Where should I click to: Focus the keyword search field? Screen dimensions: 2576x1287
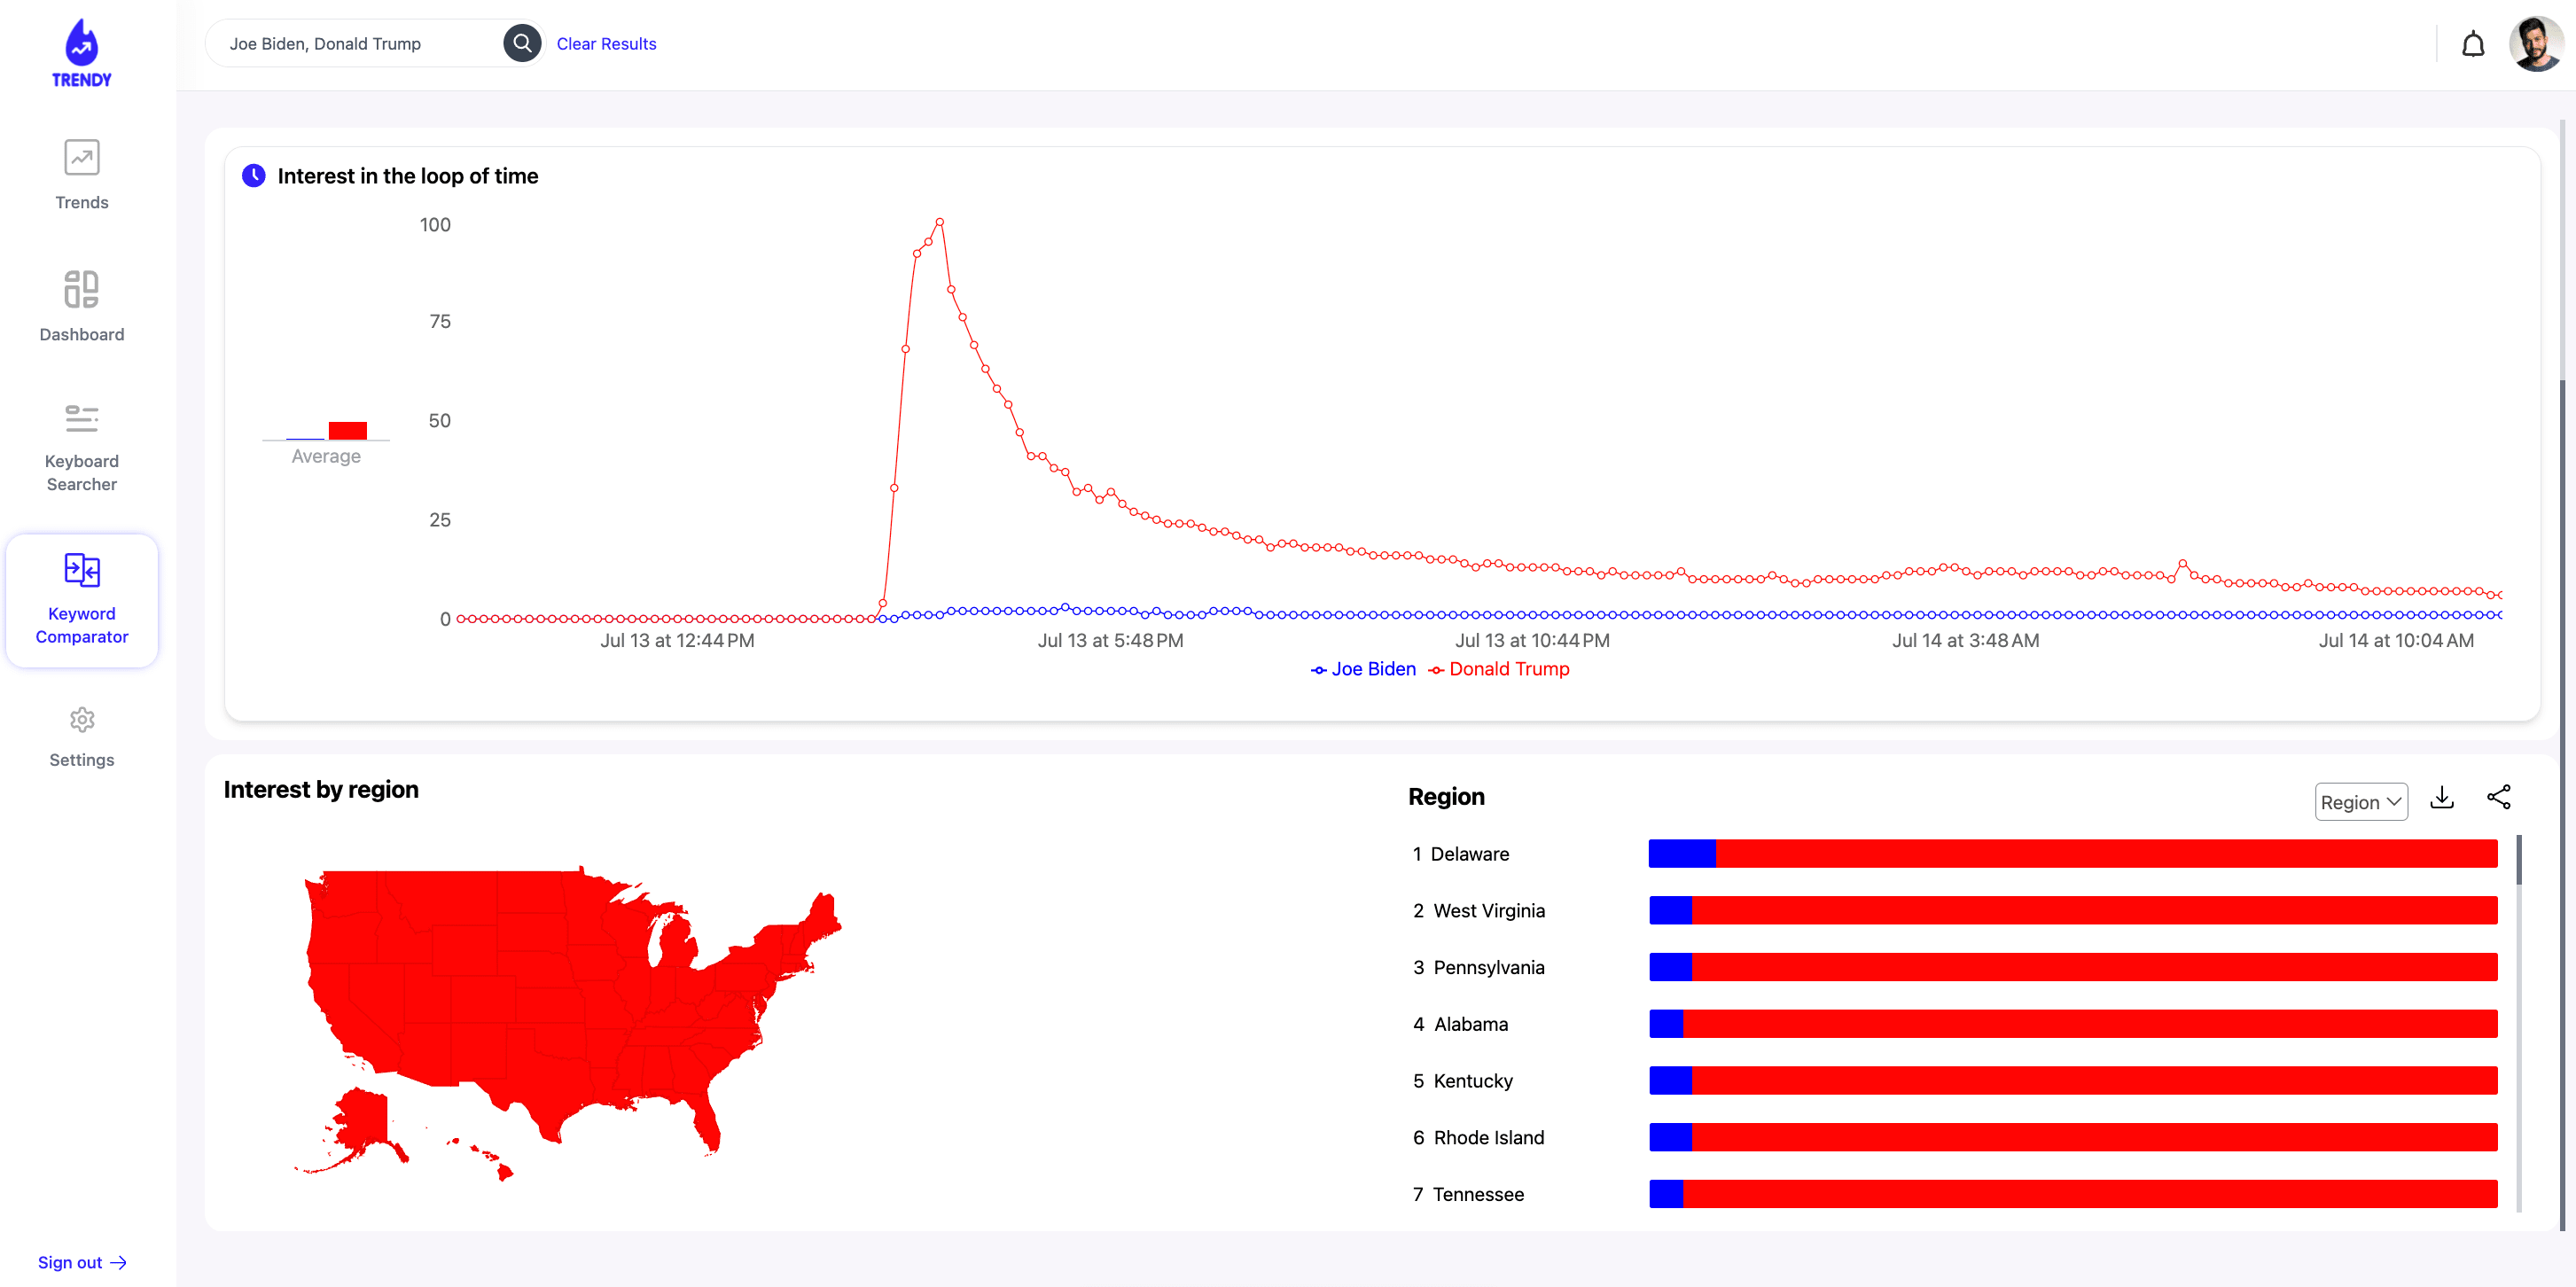pos(360,44)
